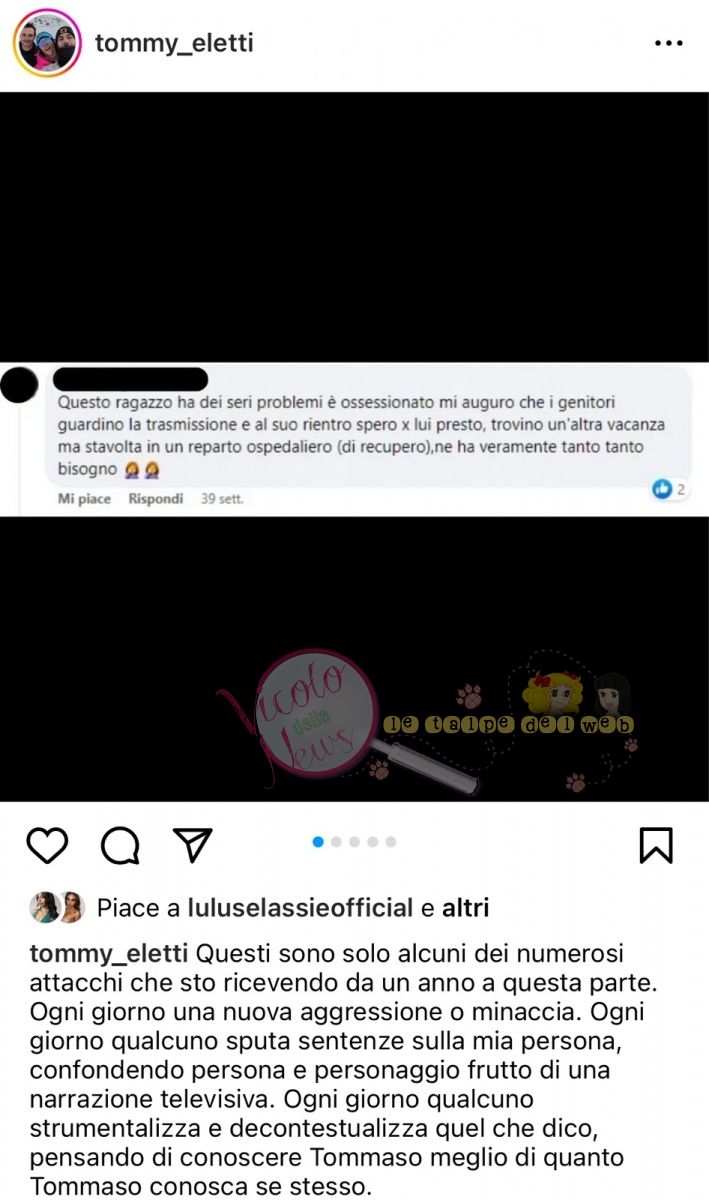709x1200 pixels.
Task: Save the post with the bookmark icon
Action: point(656,846)
